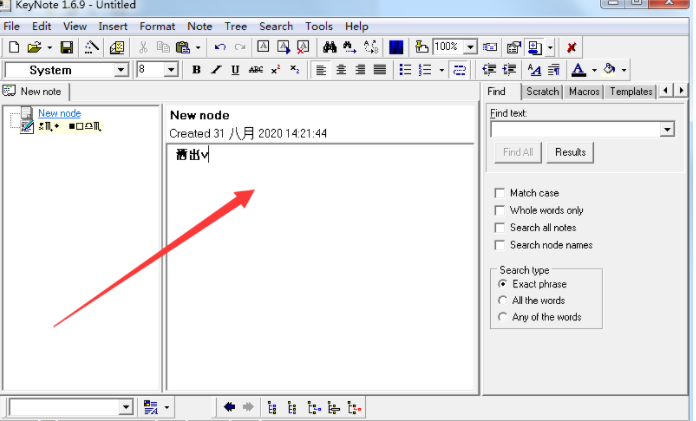Screen dimensions: 696x421
Task: Switch to the Scratch tab
Action: (x=542, y=91)
